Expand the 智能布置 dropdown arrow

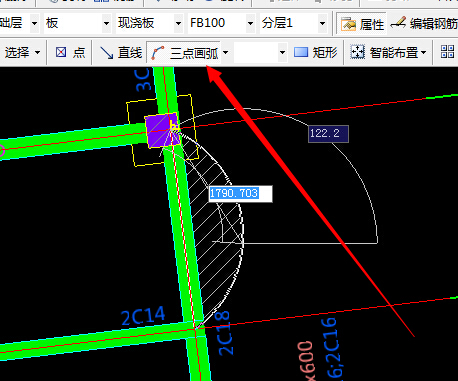pos(424,52)
